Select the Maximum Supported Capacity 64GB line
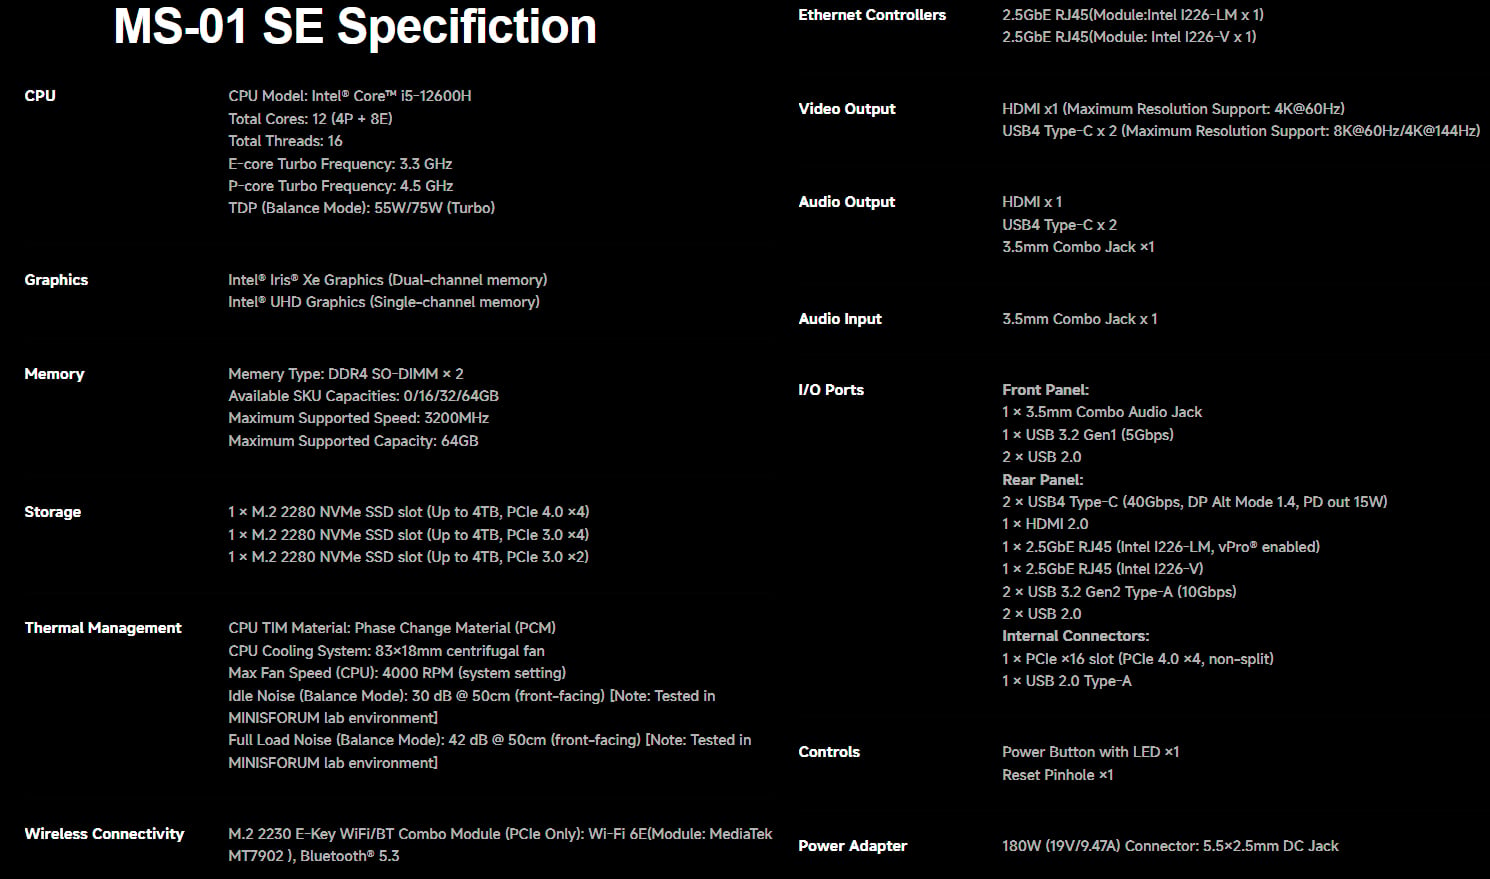 [353, 441]
